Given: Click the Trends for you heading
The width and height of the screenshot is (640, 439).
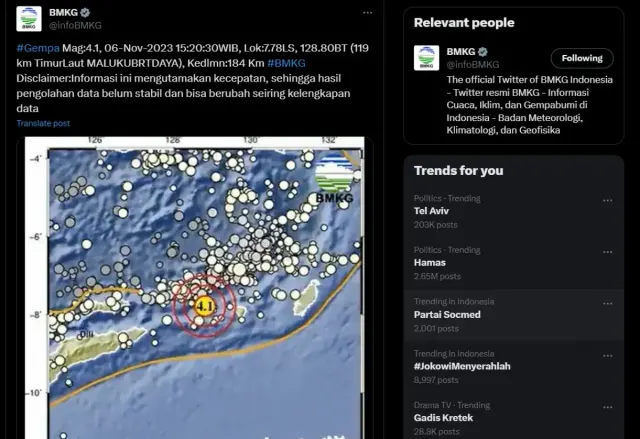Looking at the screenshot, I should [x=458, y=171].
